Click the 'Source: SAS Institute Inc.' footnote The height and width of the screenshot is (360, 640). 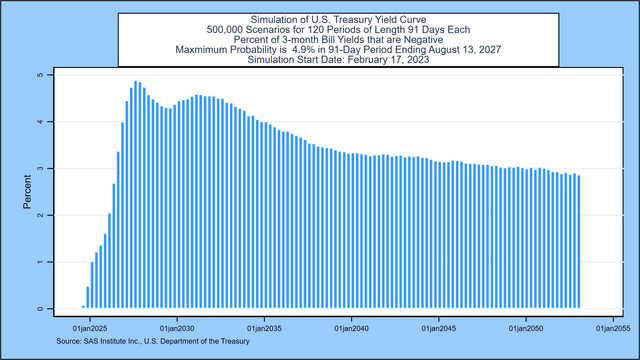tap(153, 341)
